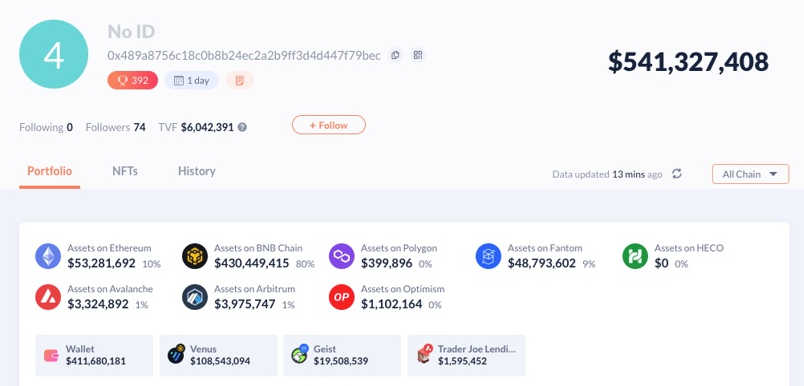
Task: Select the Avalanche chain icon
Action: pyautogui.click(x=48, y=297)
